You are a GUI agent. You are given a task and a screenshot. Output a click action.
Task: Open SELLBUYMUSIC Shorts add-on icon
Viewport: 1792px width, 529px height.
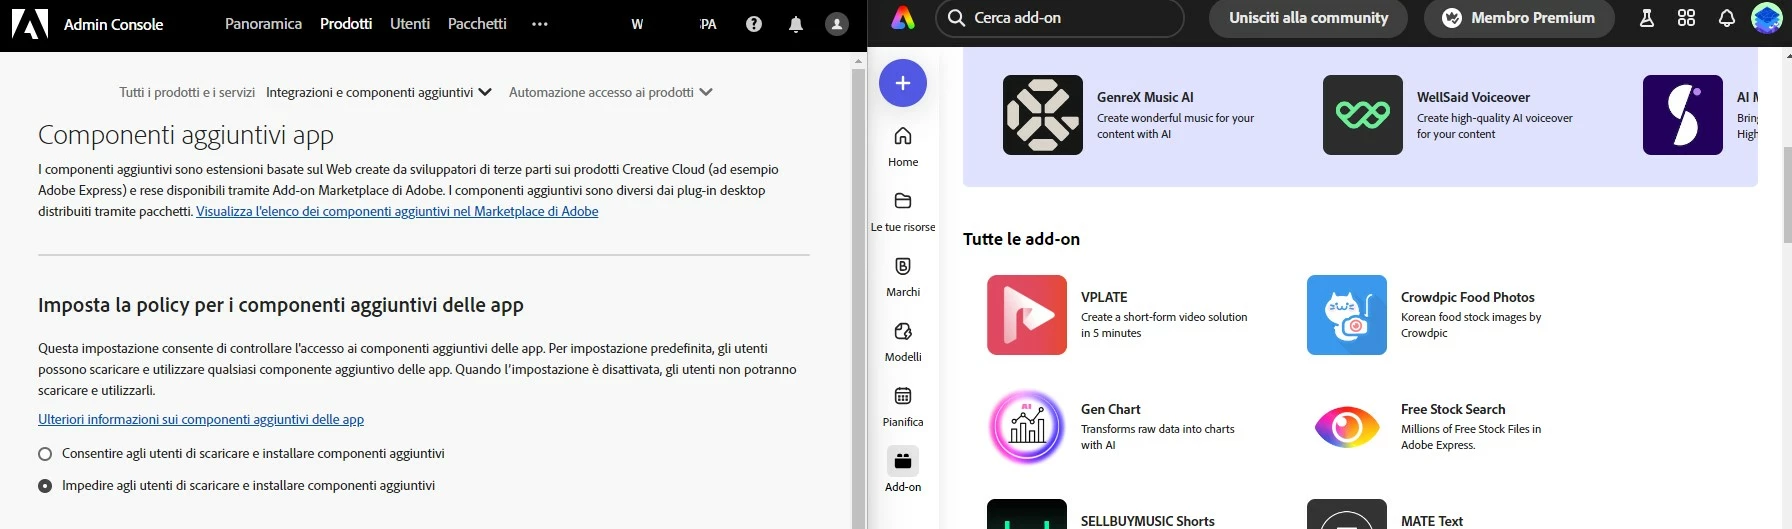1027,514
